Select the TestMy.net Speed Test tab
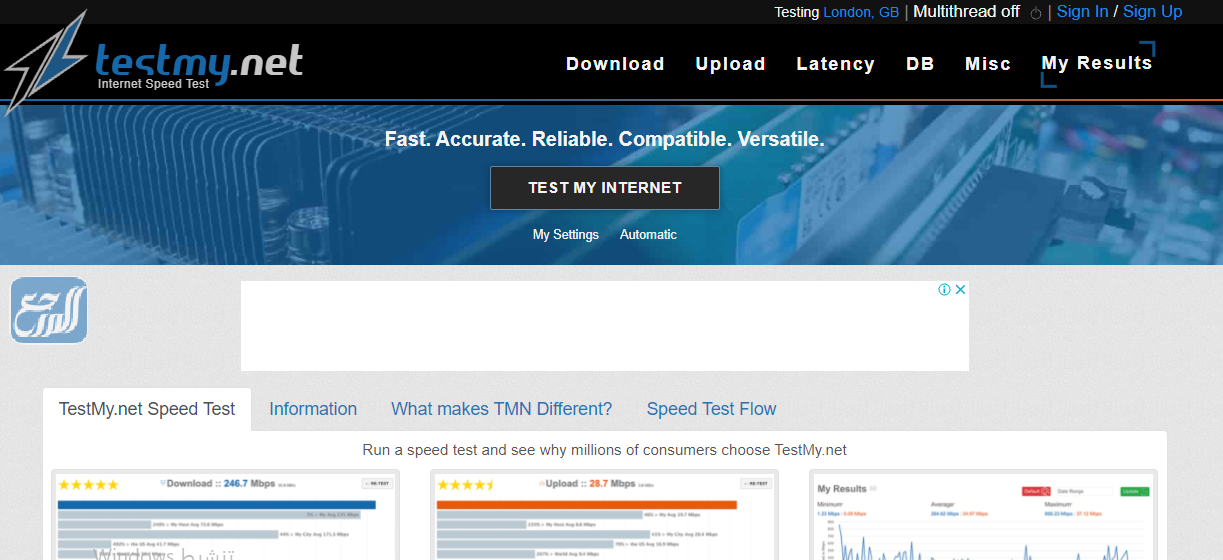Image resolution: width=1223 pixels, height=560 pixels. 147,409
